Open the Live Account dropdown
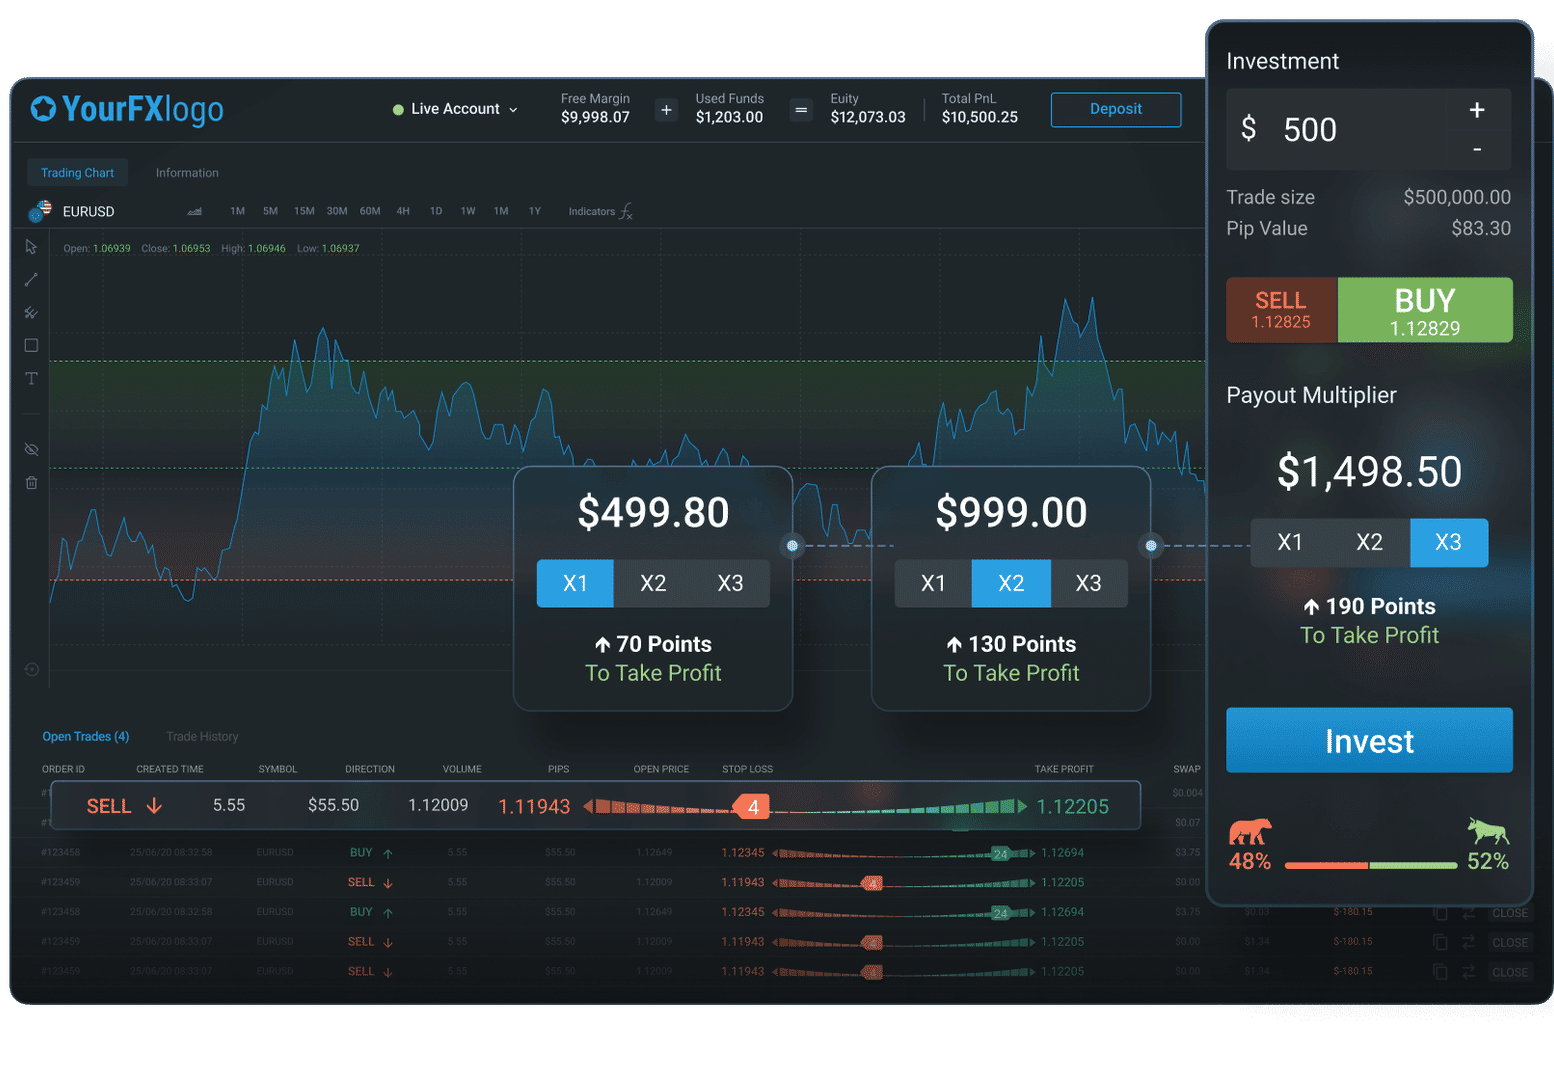The width and height of the screenshot is (1554, 1080). pos(456,109)
